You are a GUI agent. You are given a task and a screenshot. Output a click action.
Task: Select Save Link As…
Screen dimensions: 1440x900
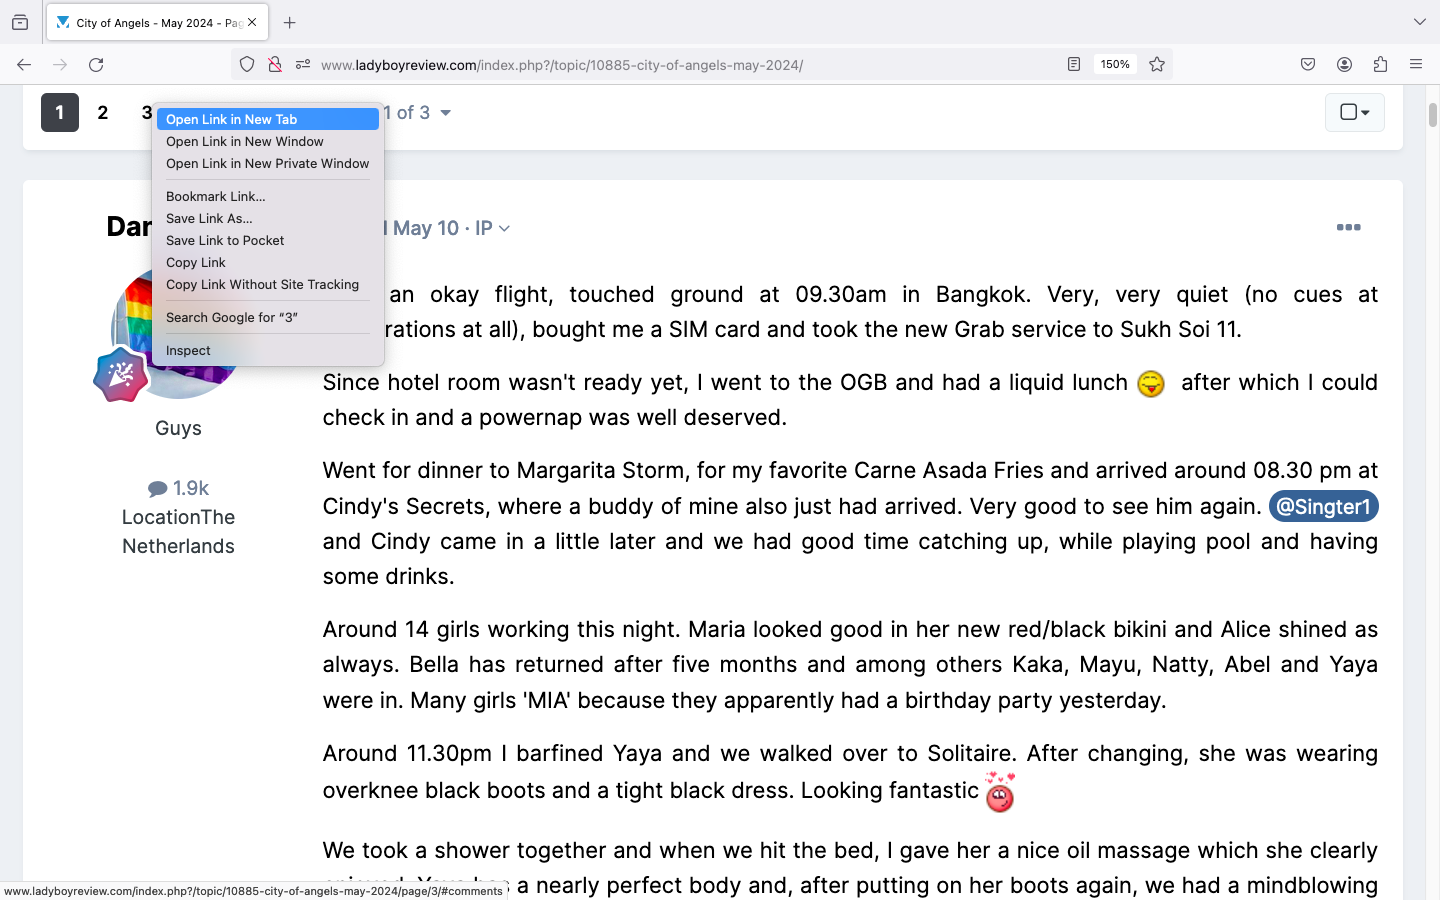[x=268, y=218]
